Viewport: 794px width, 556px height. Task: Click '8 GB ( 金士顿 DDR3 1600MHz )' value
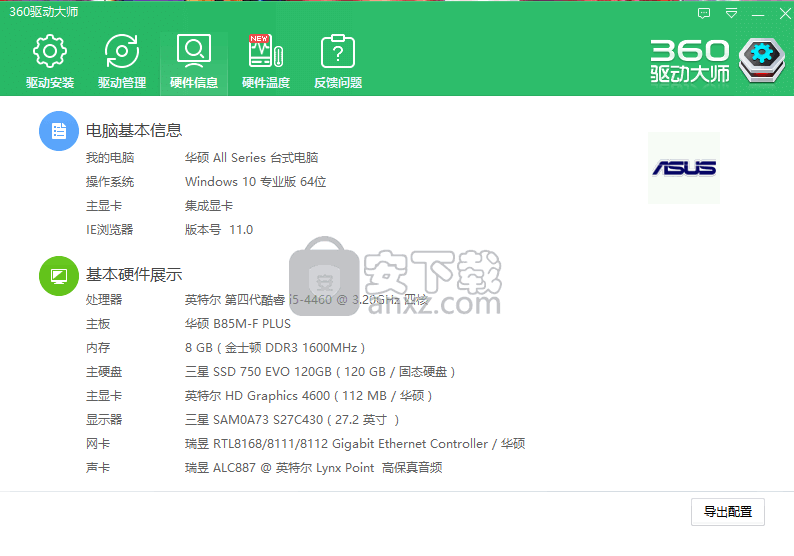click(275, 348)
